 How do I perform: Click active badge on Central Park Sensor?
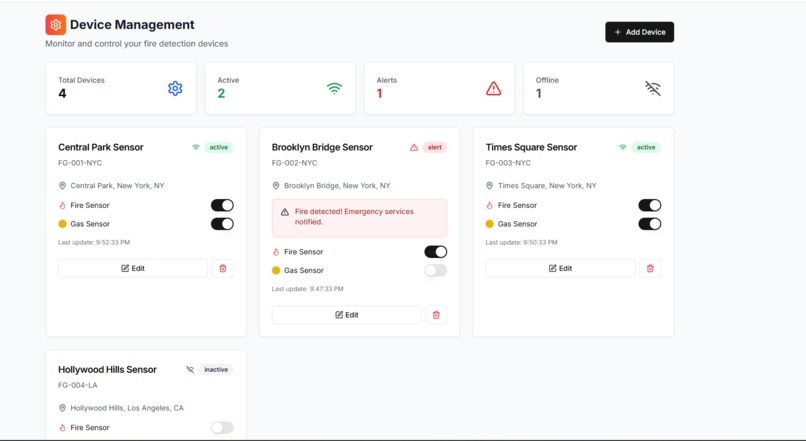click(x=218, y=148)
